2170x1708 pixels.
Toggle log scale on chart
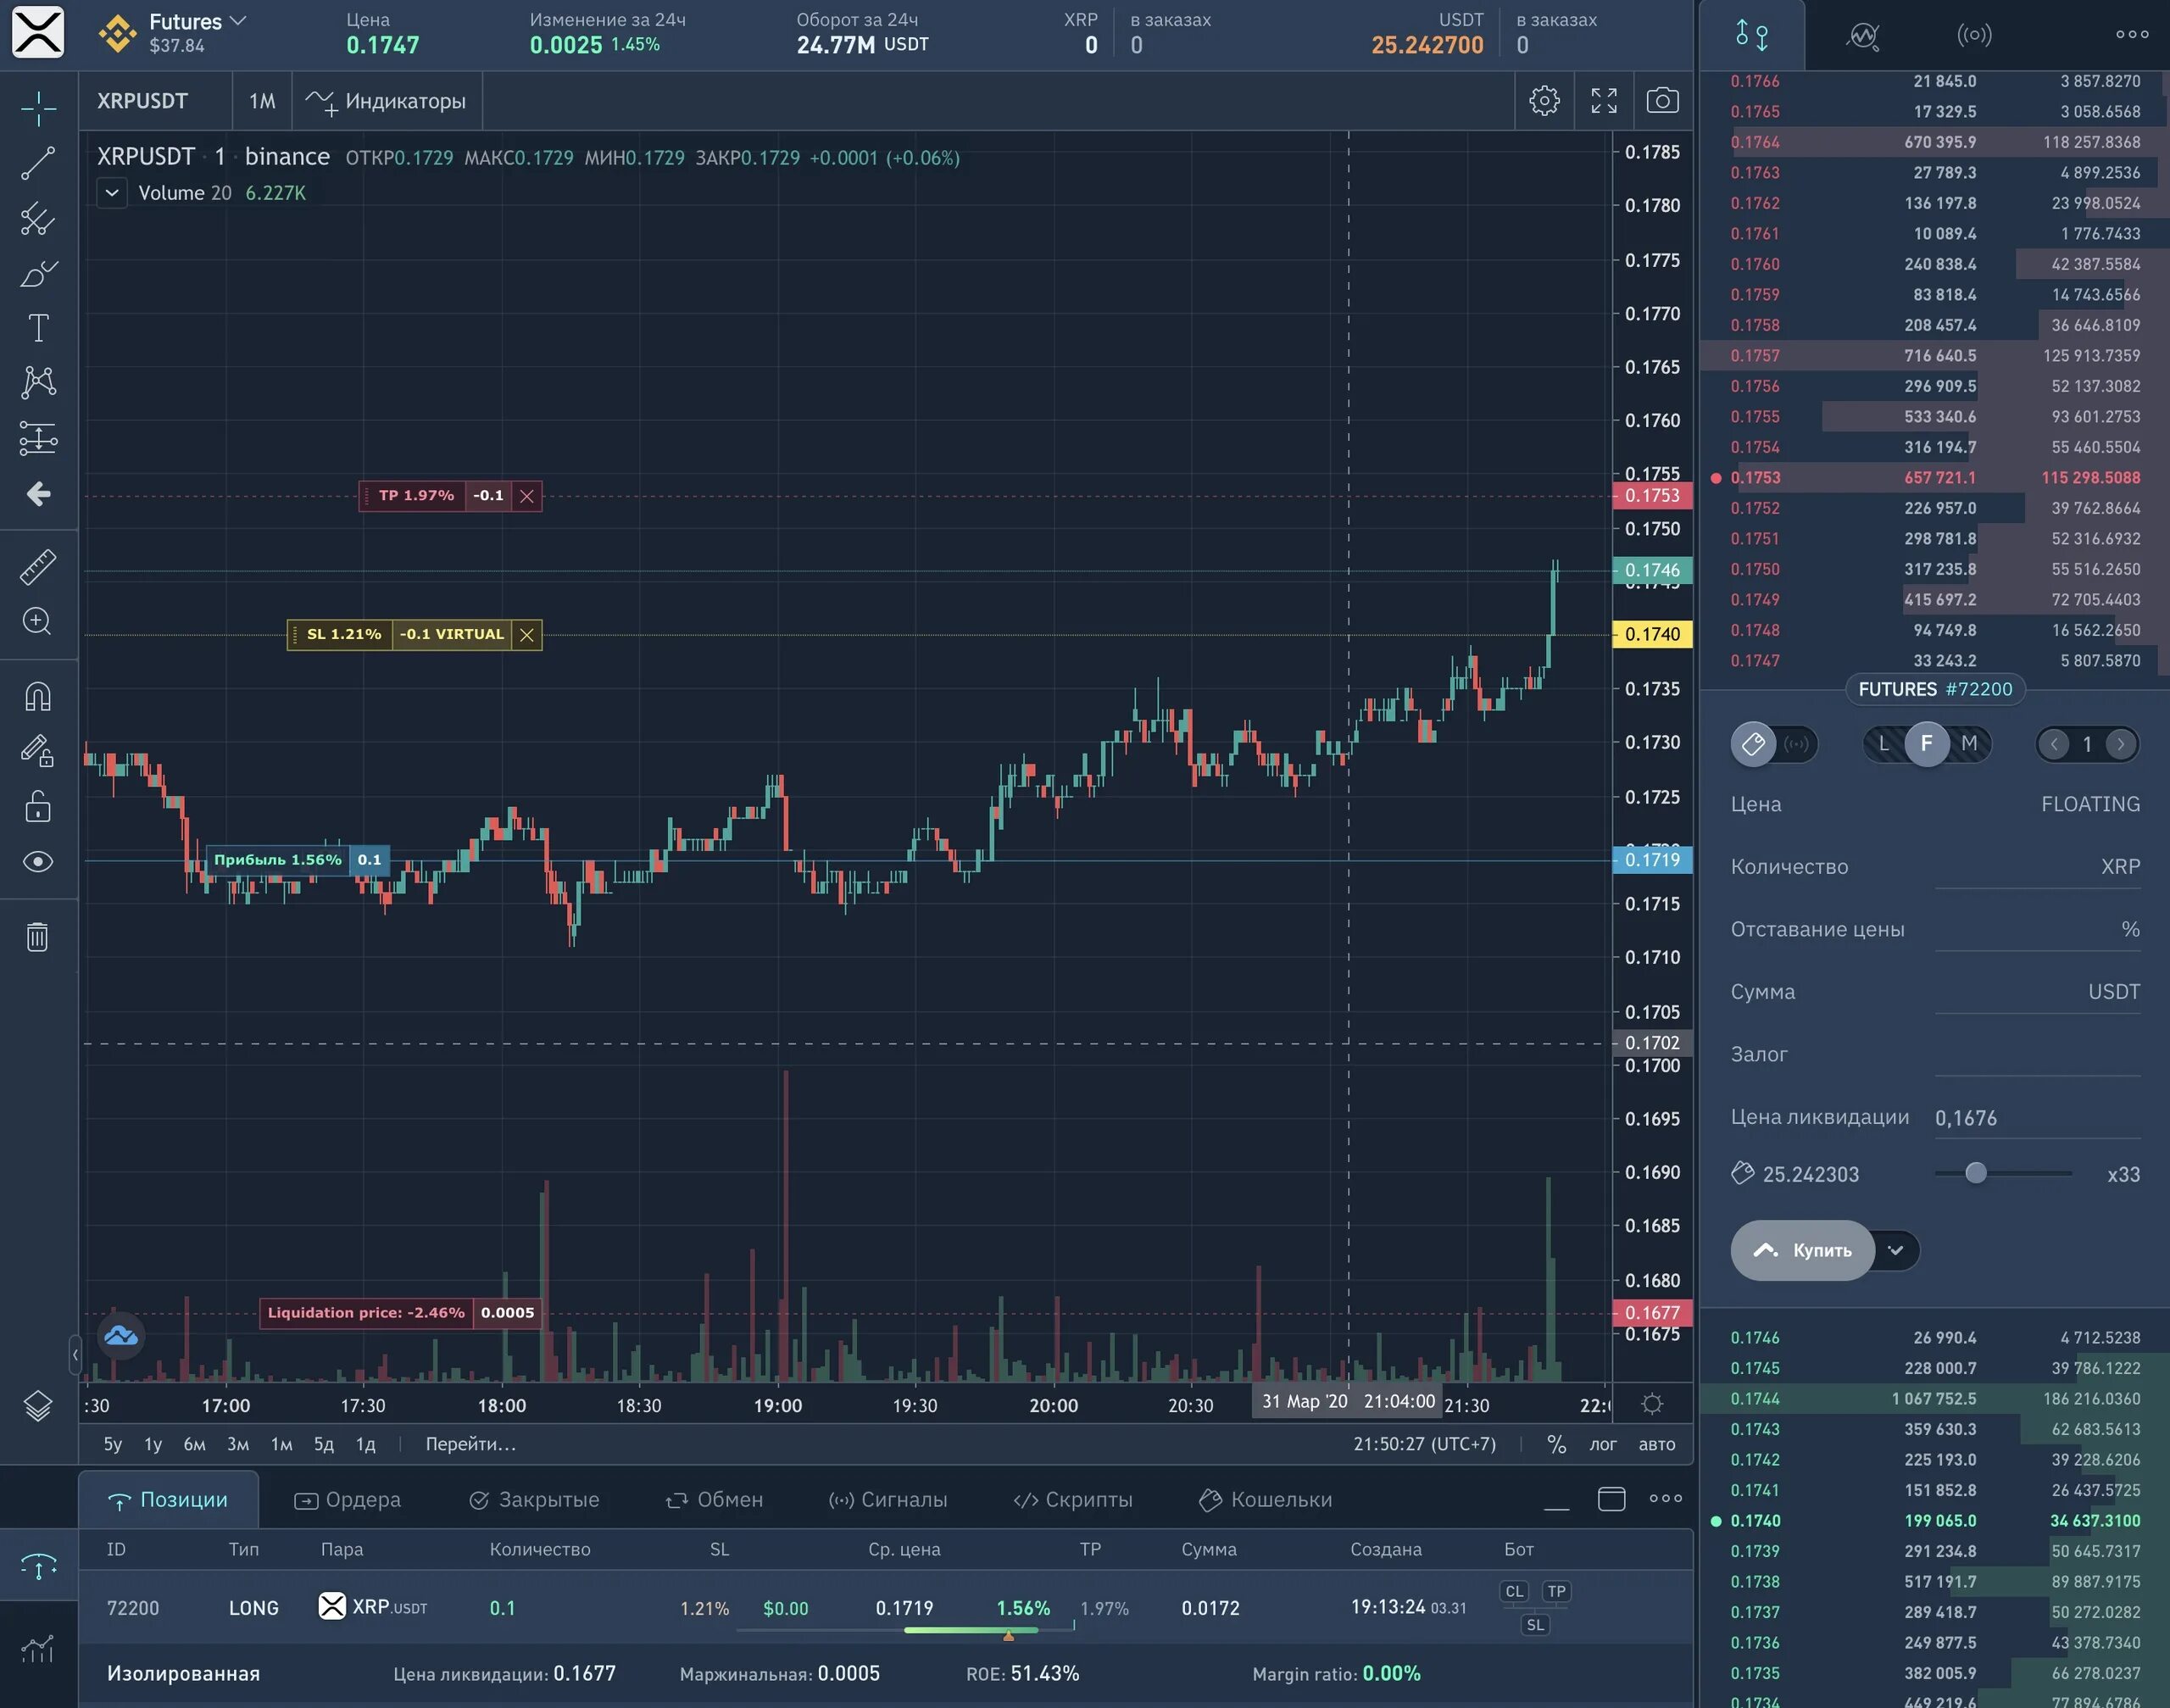coord(1602,1444)
